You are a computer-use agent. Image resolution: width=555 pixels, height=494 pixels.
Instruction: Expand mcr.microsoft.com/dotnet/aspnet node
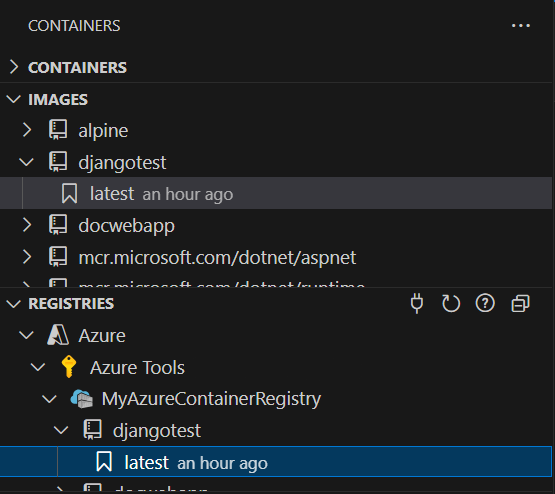(27, 257)
